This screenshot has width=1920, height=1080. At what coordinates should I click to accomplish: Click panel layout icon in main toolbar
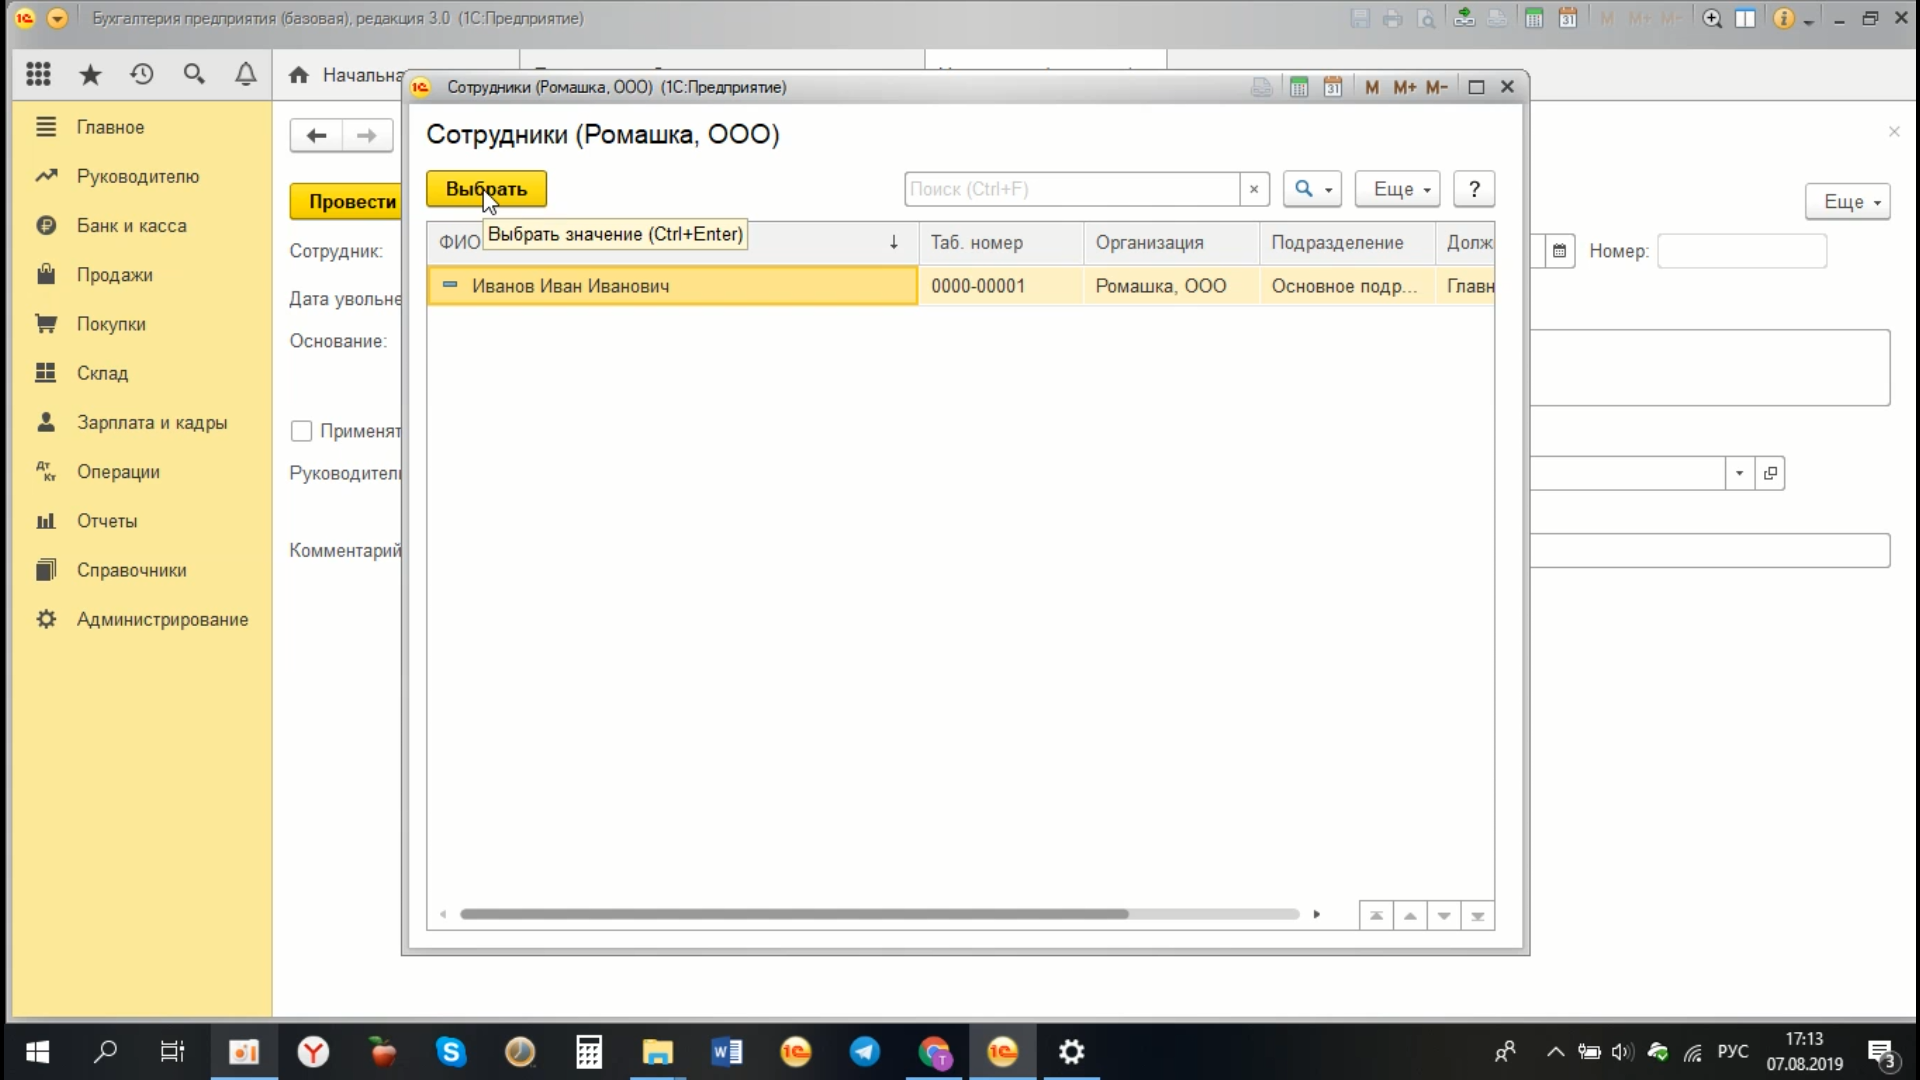tap(1745, 18)
